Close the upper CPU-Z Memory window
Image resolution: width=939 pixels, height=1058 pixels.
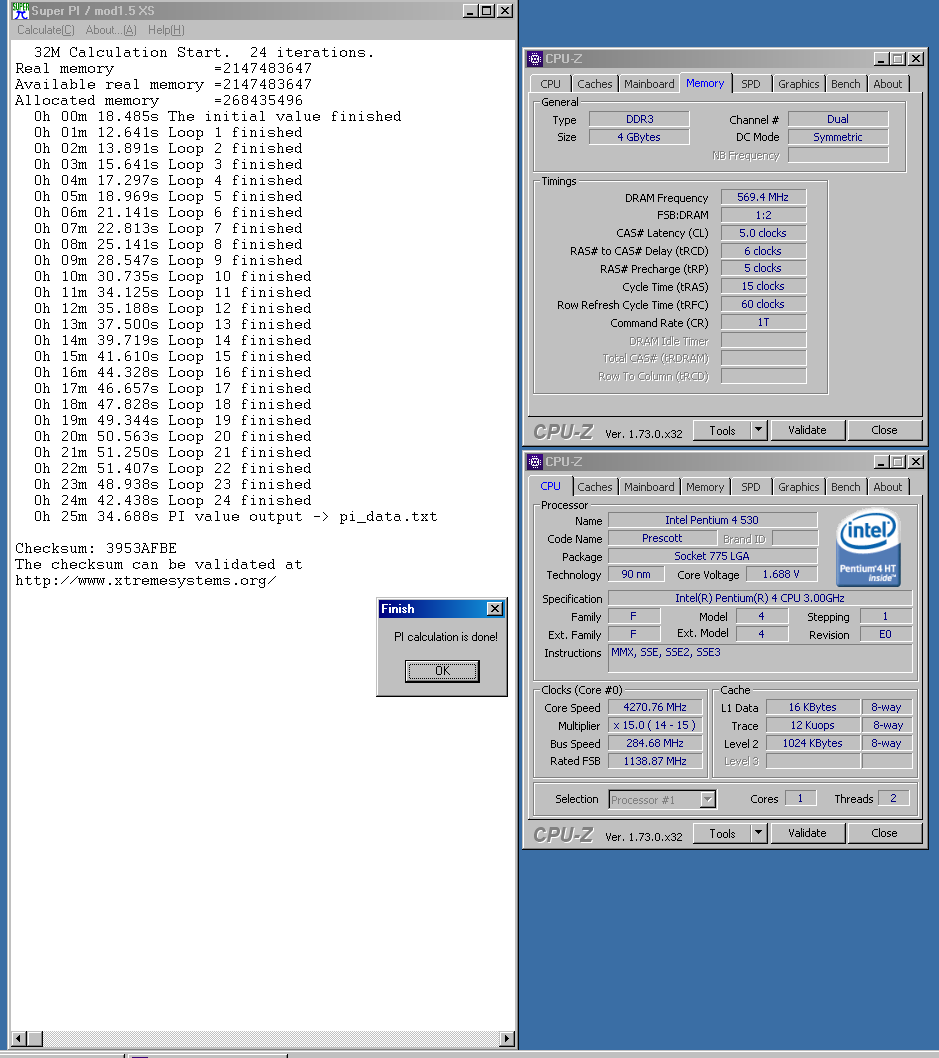tap(915, 59)
